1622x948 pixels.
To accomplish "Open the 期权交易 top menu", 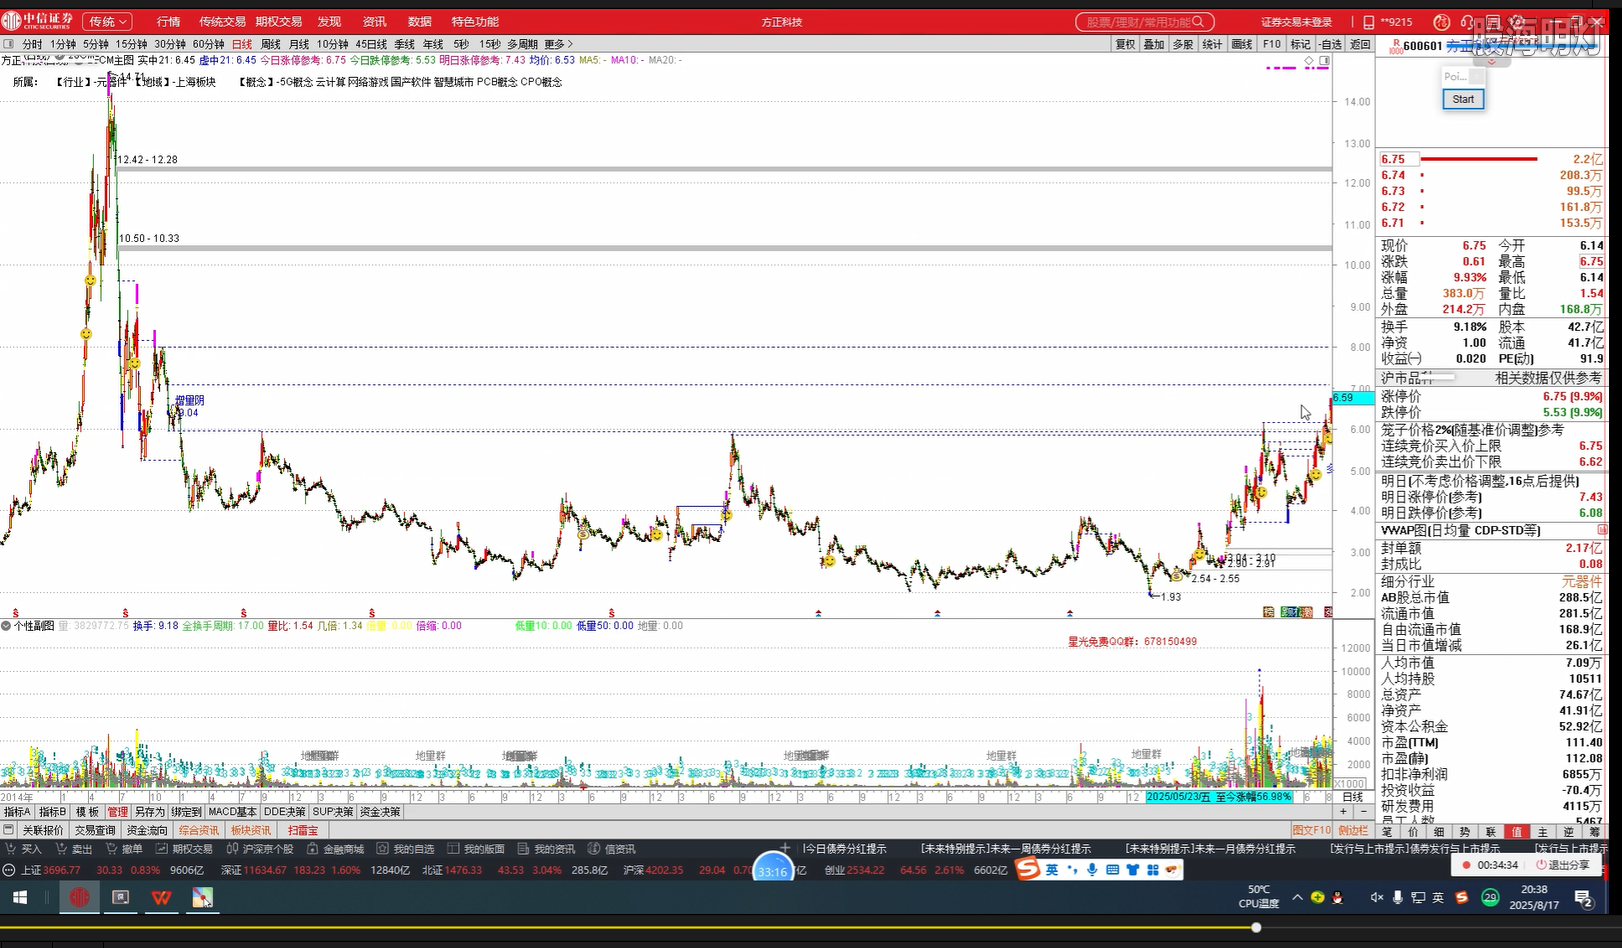I will [278, 21].
